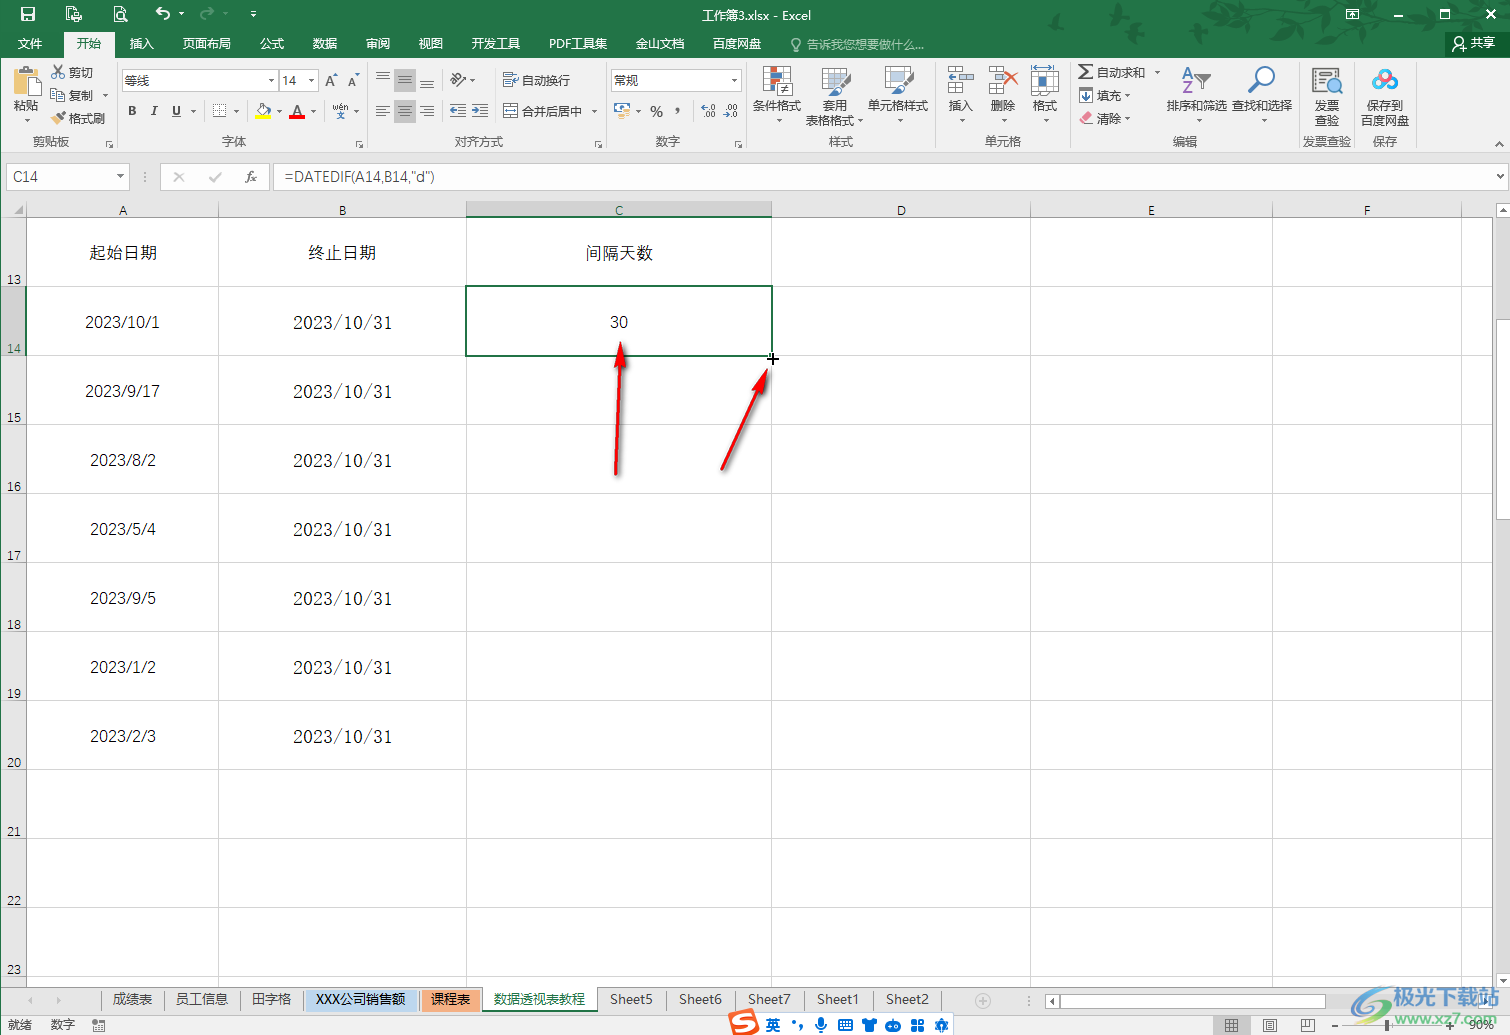Expand the AutoSum (自动求和) dropdown arrow
The width and height of the screenshot is (1510, 1035).
click(x=1157, y=72)
